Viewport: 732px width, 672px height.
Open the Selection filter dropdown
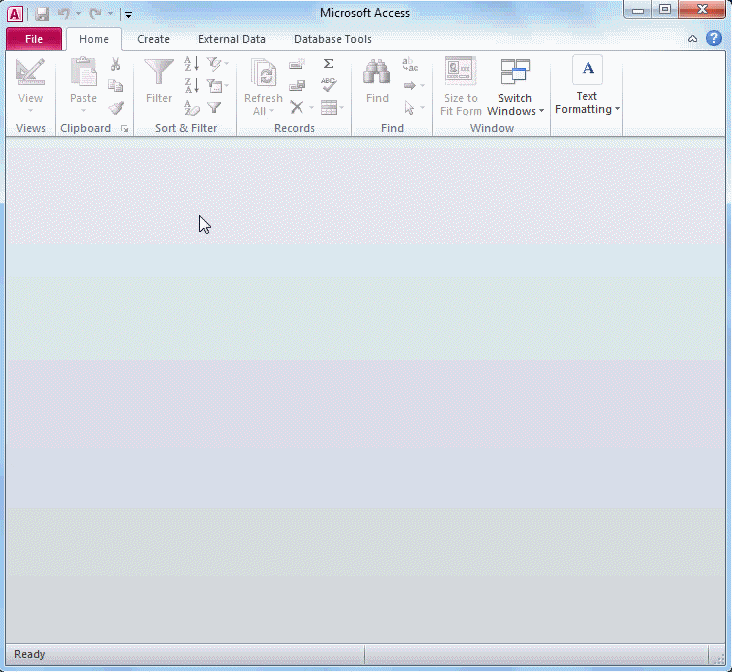218,64
